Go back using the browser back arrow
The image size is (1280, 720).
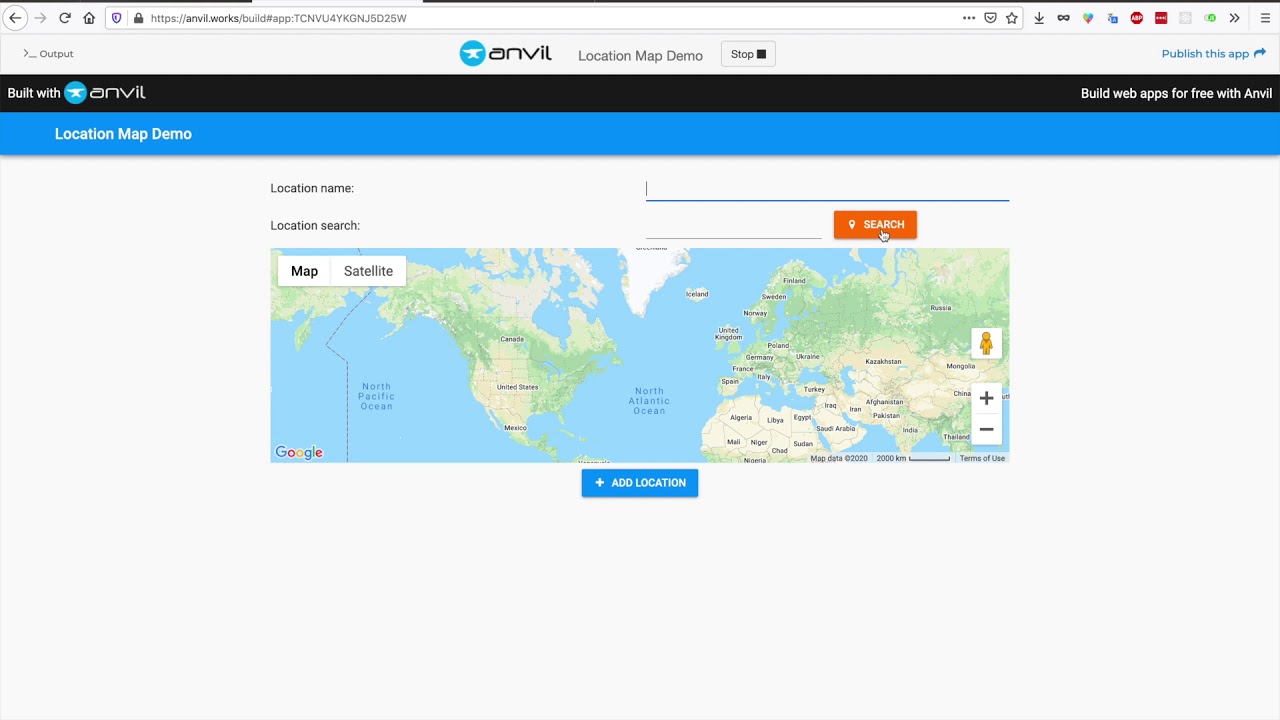15,18
